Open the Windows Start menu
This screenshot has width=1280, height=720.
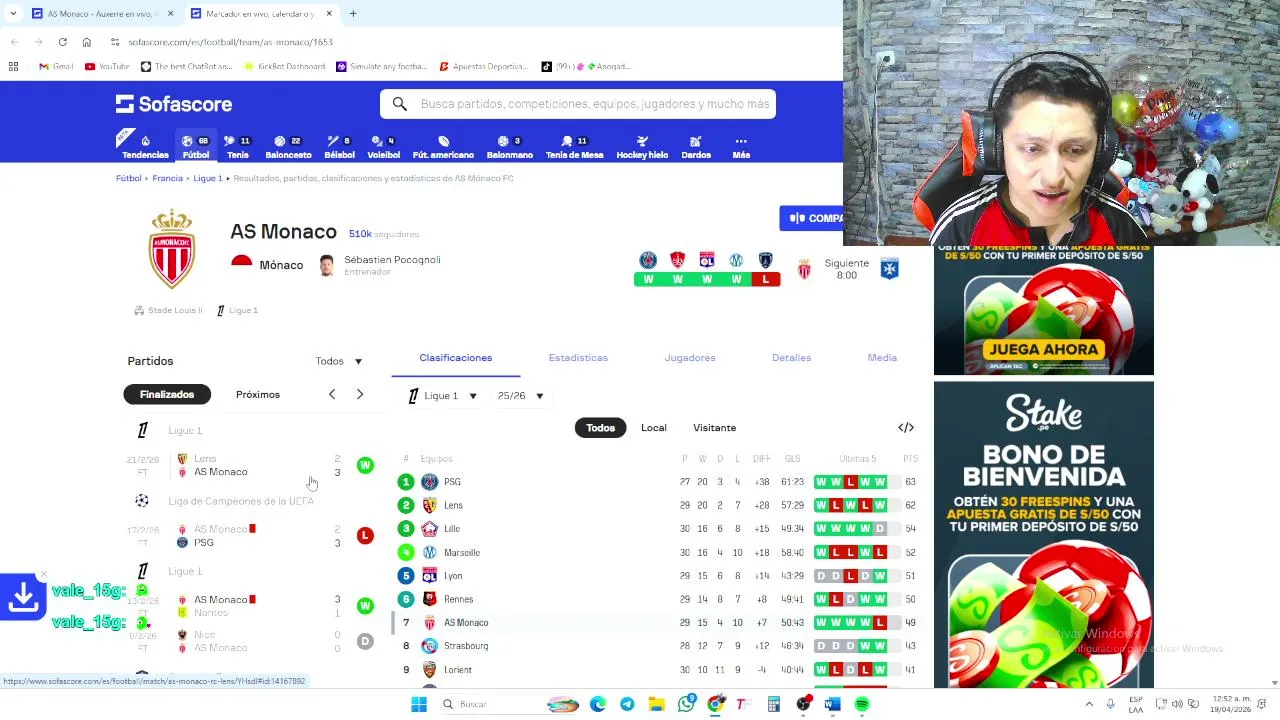[x=419, y=704]
